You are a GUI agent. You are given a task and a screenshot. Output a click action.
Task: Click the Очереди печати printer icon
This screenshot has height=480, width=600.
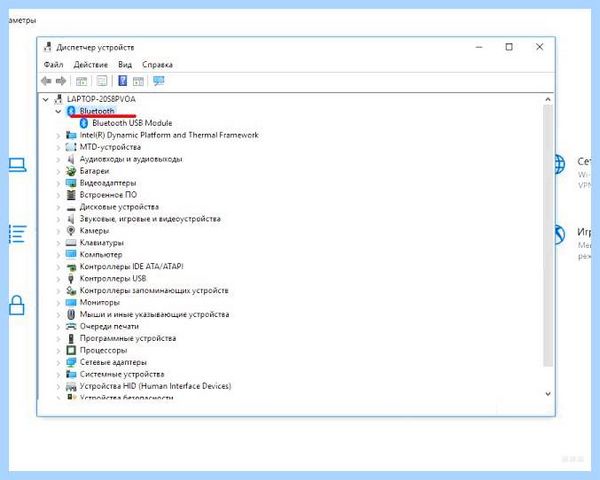click(x=71, y=327)
